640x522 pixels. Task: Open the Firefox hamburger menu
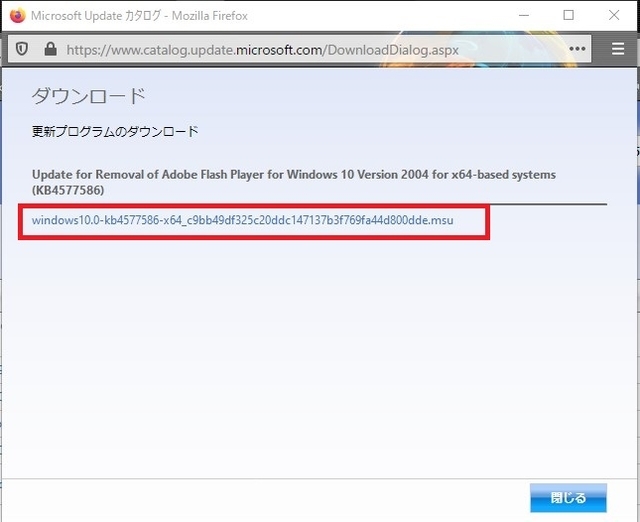tap(618, 49)
